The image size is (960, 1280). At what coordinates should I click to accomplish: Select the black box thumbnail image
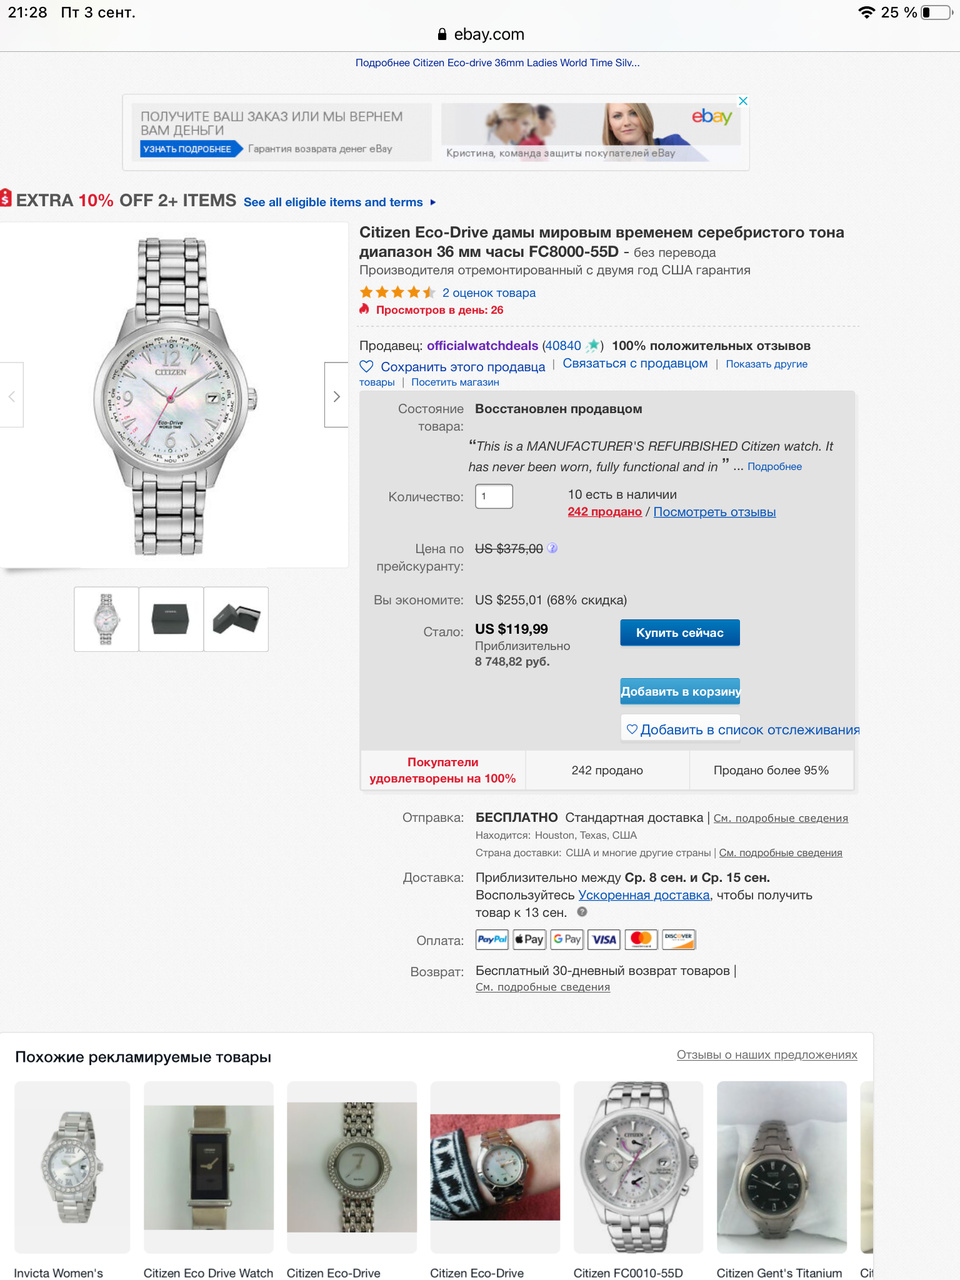click(x=170, y=620)
